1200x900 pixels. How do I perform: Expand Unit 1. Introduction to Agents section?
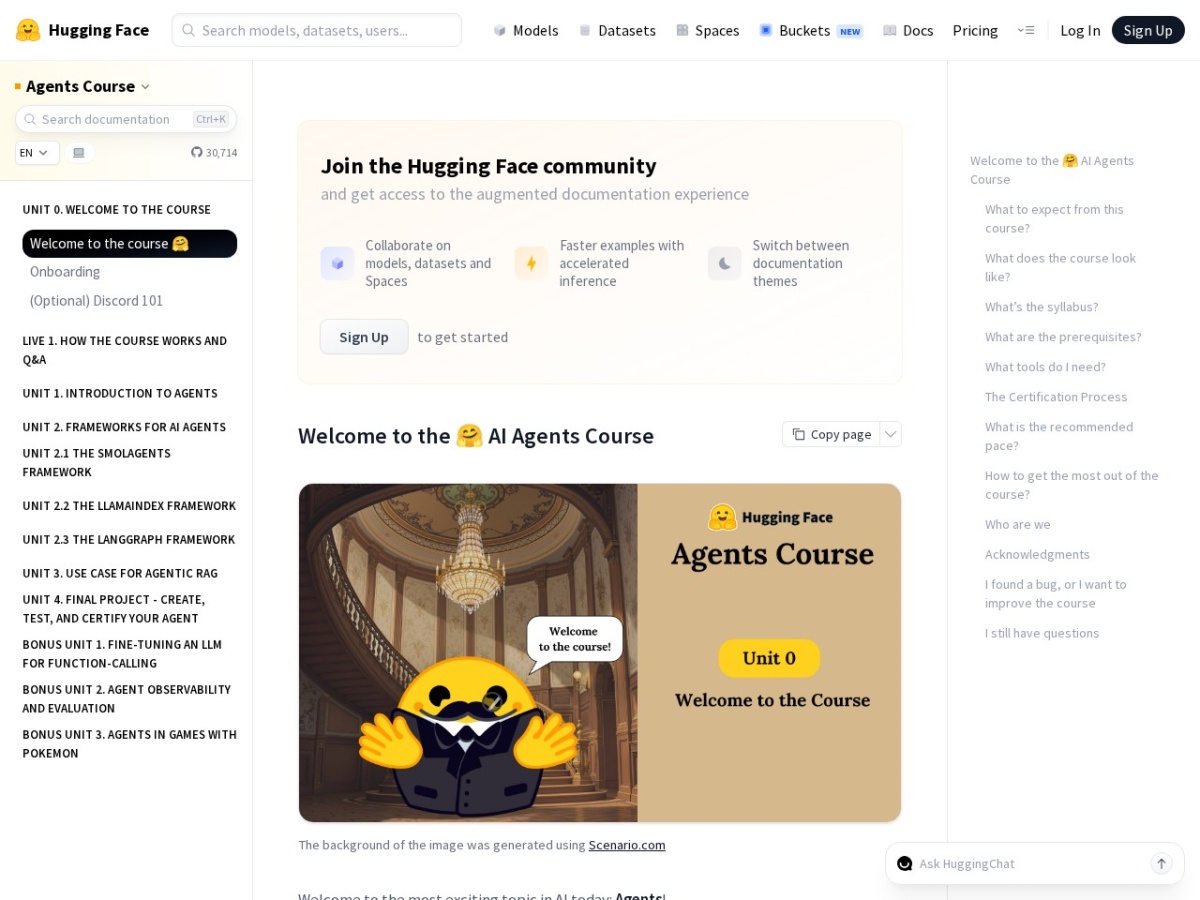[120, 393]
